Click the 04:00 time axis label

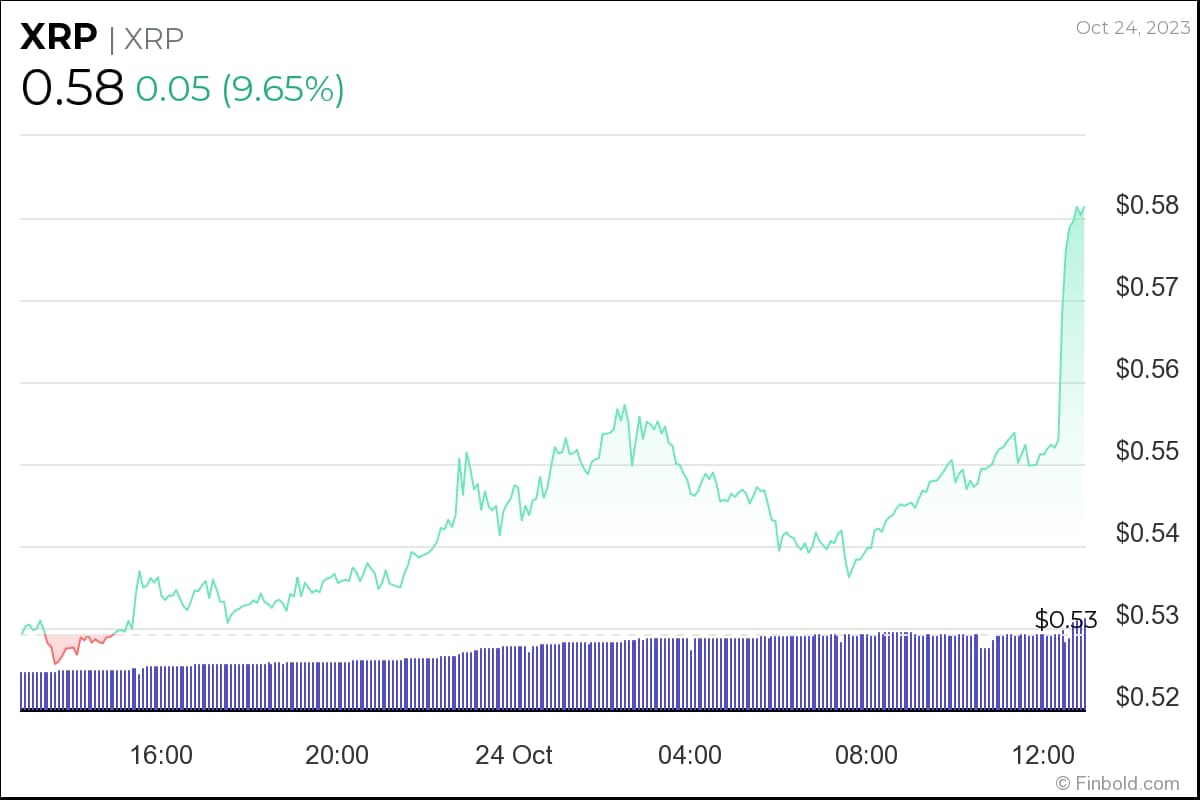click(690, 754)
